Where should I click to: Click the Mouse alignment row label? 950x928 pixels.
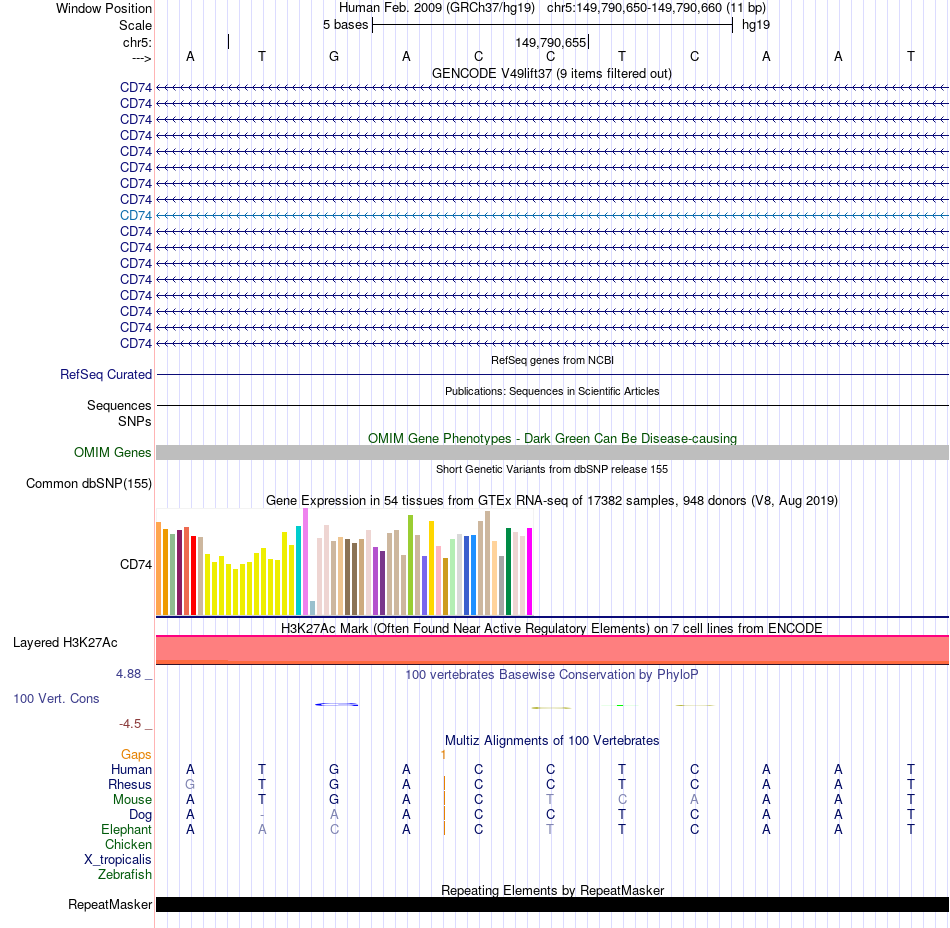[132, 800]
